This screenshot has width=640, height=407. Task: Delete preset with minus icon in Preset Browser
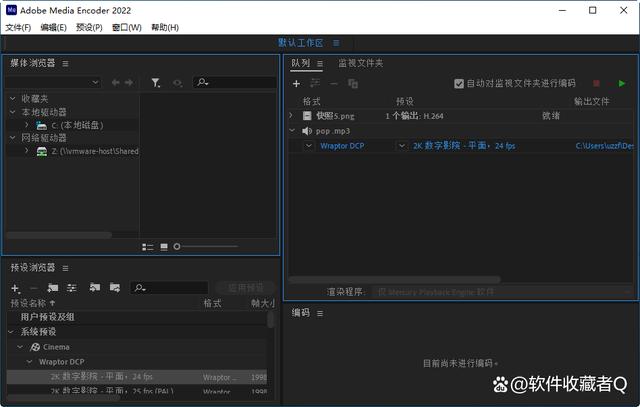34,289
